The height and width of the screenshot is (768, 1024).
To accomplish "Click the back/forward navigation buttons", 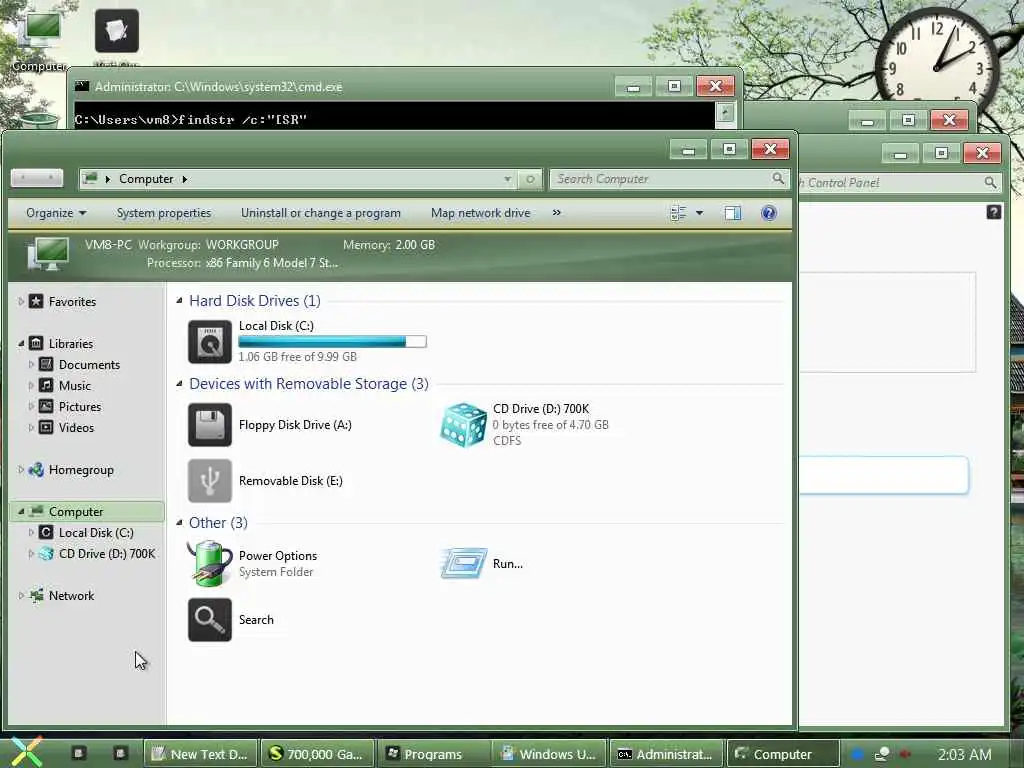I will [37, 178].
